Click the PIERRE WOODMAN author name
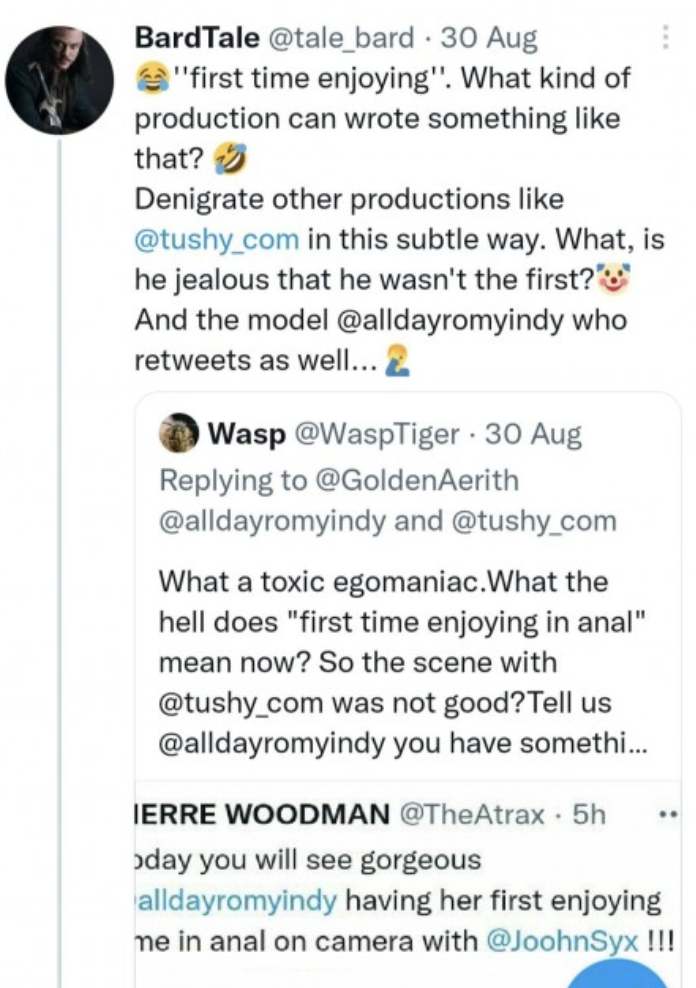 pyautogui.click(x=262, y=814)
